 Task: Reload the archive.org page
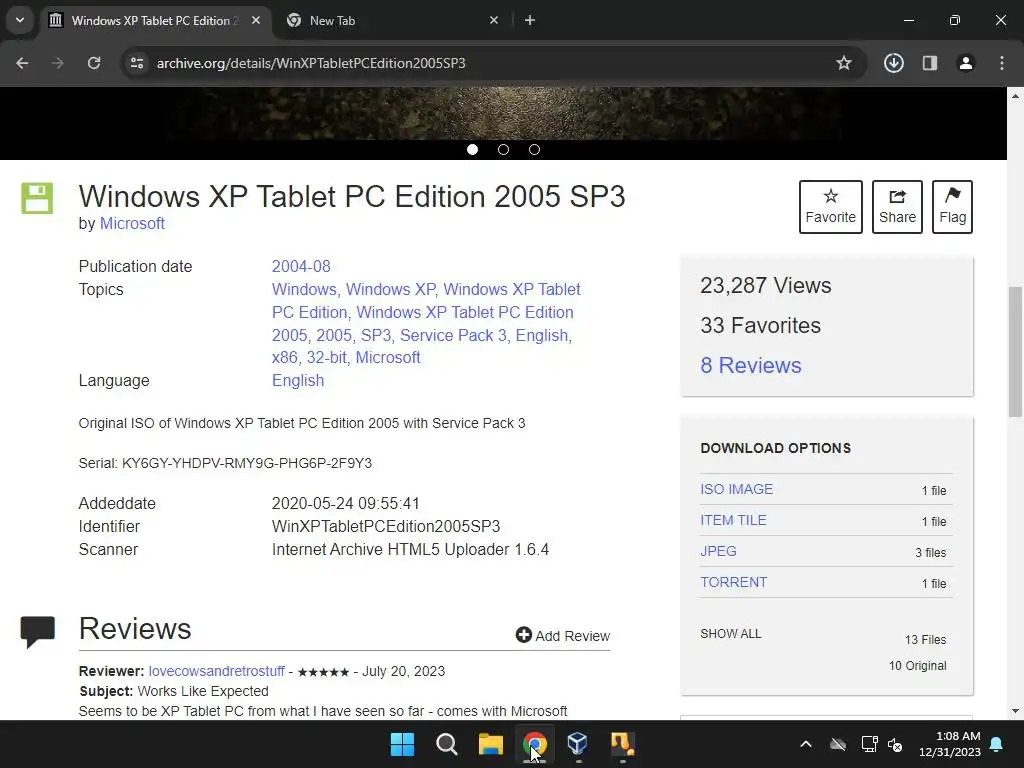click(94, 63)
